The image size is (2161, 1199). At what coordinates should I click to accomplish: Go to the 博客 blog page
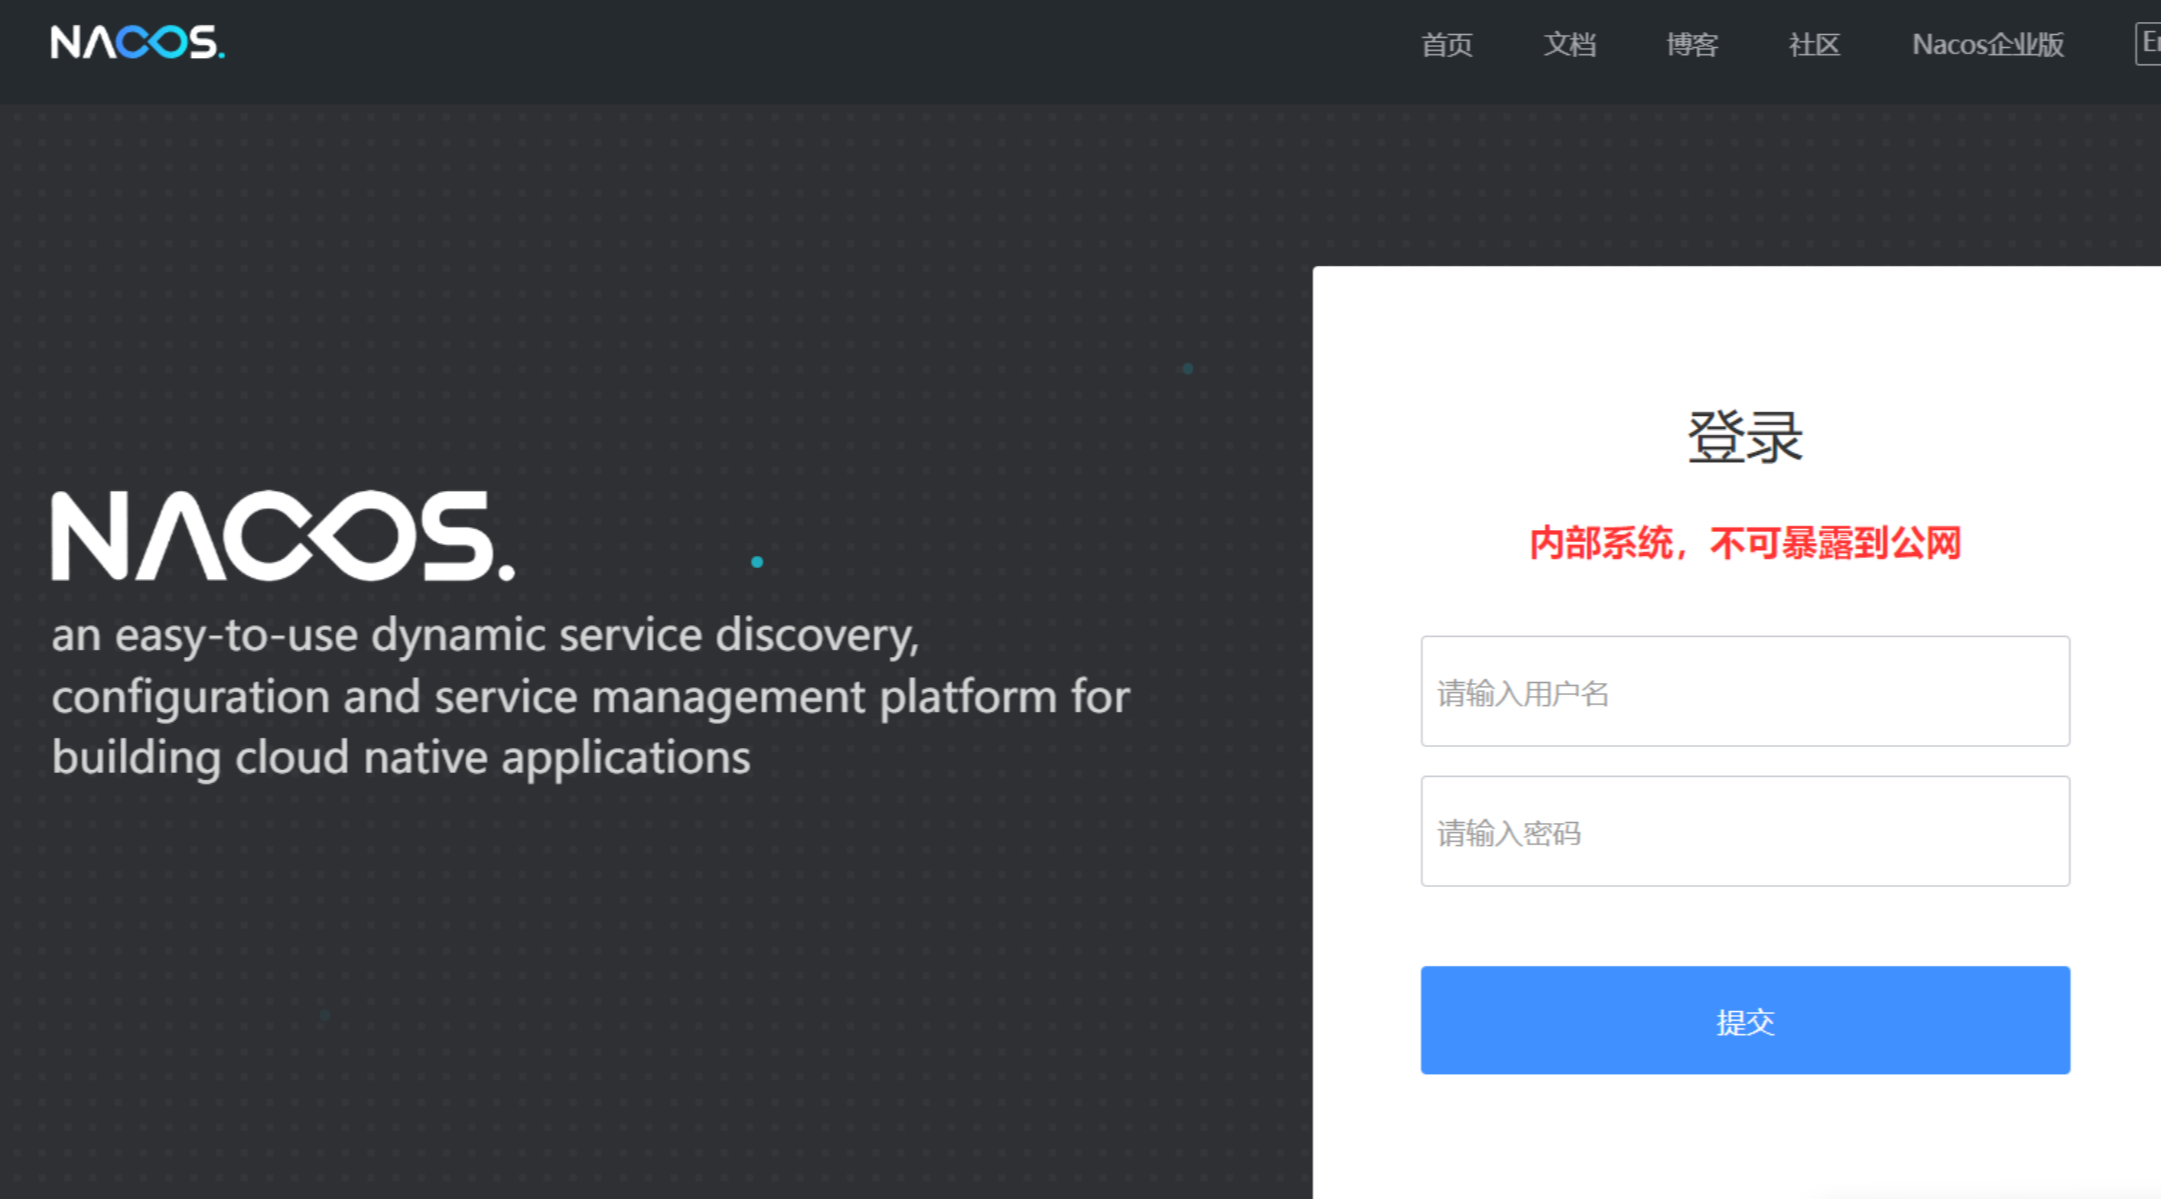pos(1692,45)
